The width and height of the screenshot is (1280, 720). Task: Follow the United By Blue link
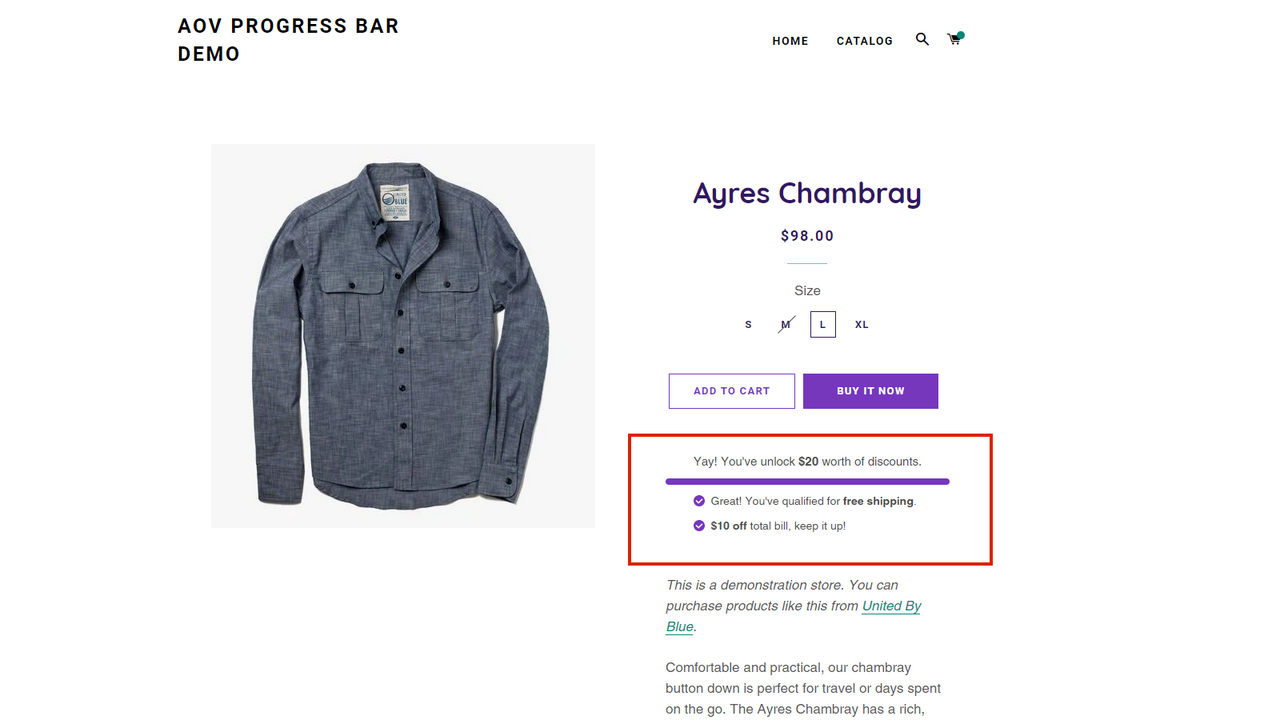(x=891, y=606)
